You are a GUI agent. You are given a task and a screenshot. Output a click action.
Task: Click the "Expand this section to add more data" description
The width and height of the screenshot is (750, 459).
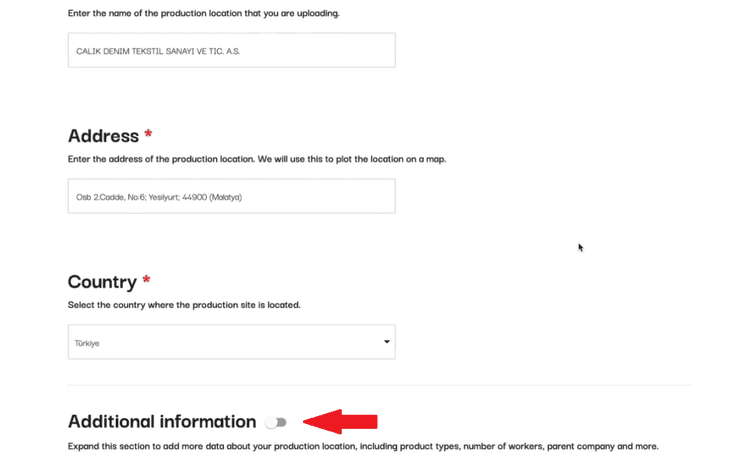363,446
